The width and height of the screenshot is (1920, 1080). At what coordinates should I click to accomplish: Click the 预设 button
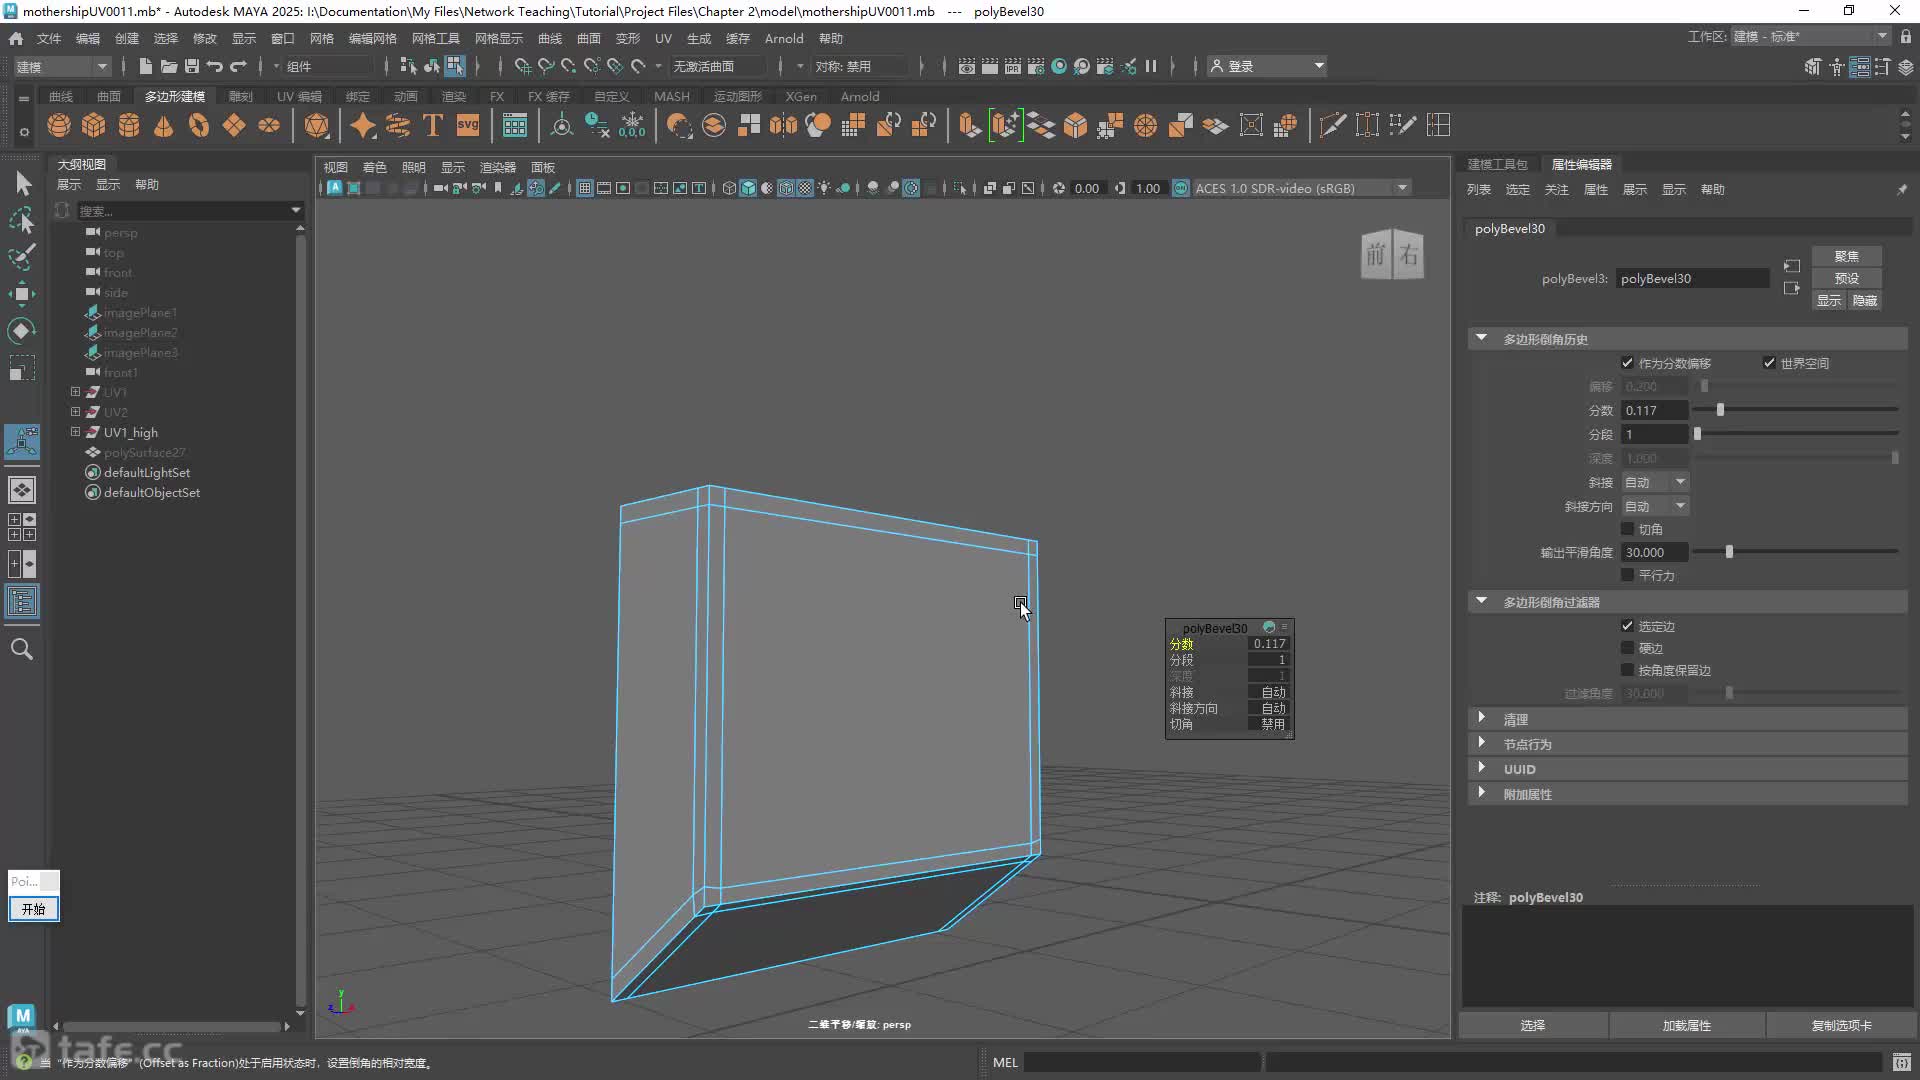click(x=1846, y=278)
